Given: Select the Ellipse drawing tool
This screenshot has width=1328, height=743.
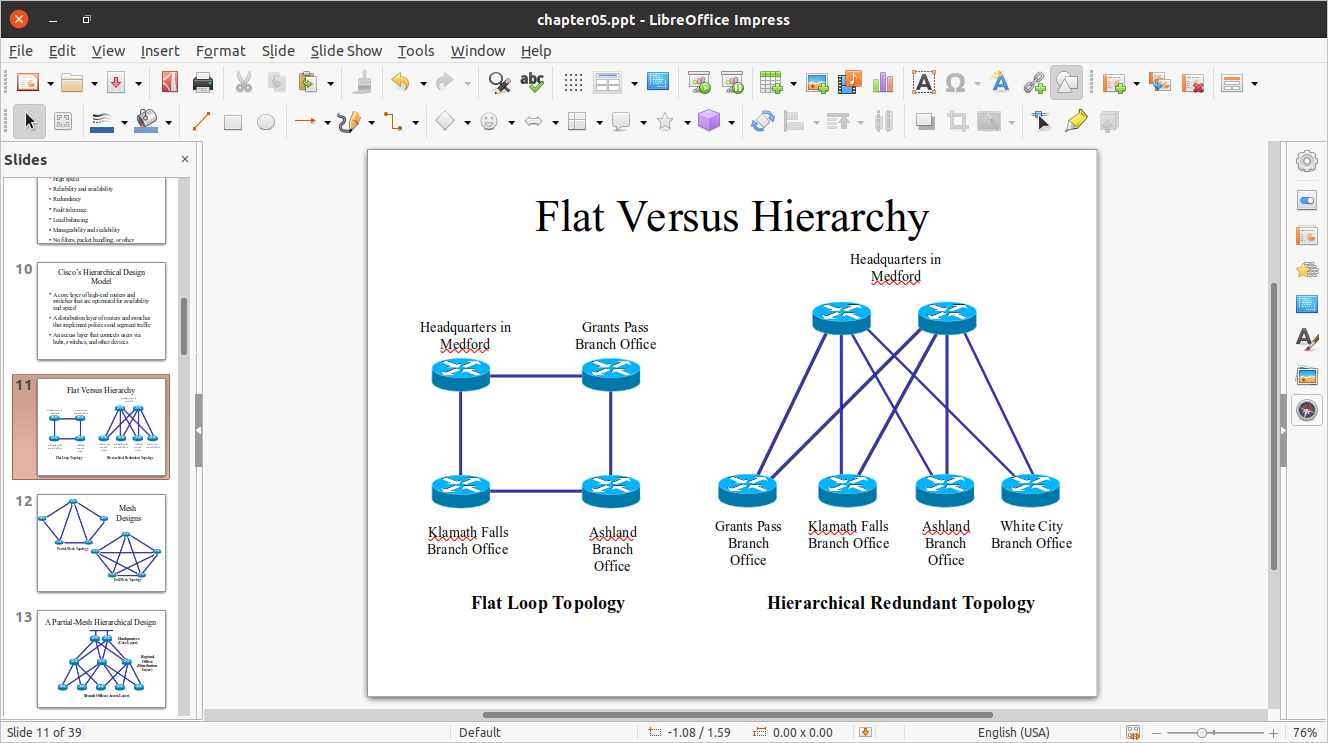Looking at the screenshot, I should (266, 122).
